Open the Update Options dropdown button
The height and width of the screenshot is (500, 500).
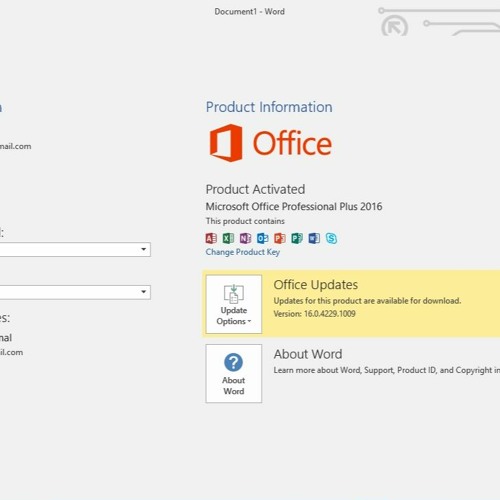click(234, 304)
